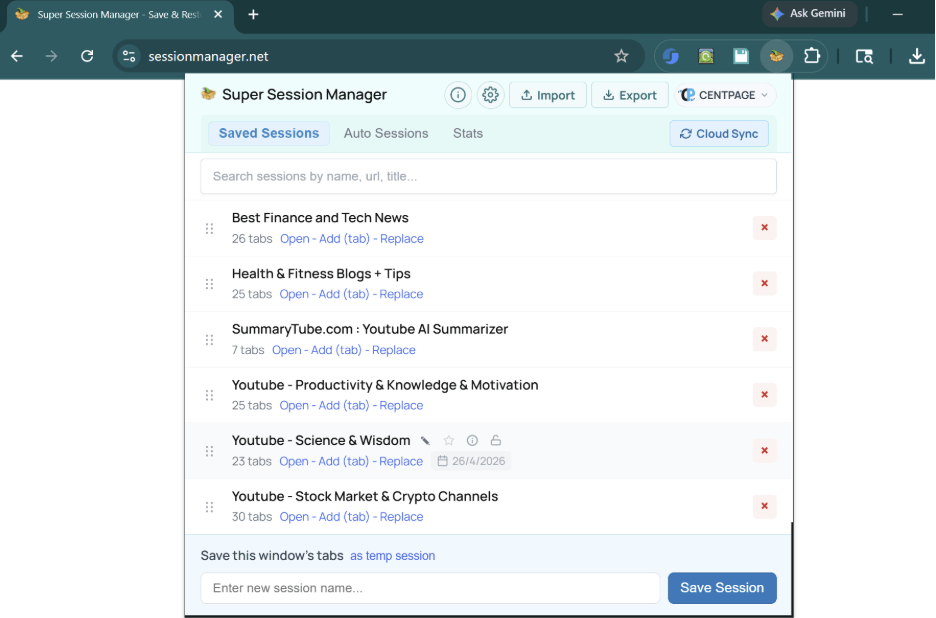Open the browser downloads icon
This screenshot has height=618, width=936.
[x=917, y=56]
